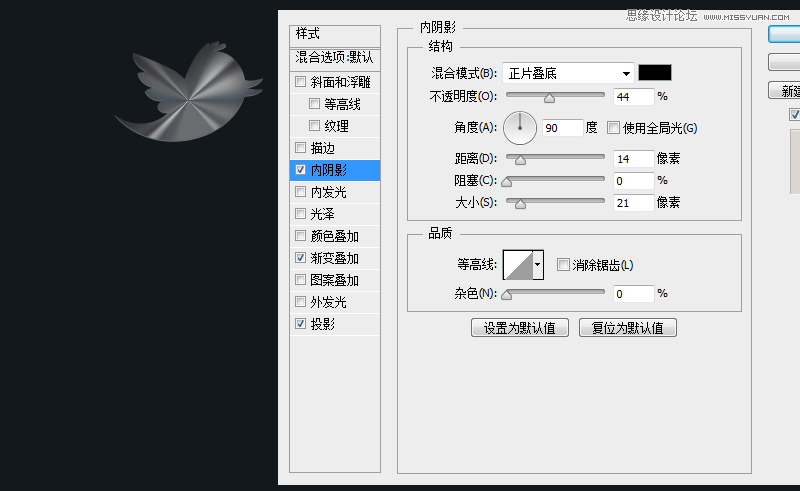800x491 pixels.
Task: Enable 消除锯齿 anti-alias checkbox
Action: pyautogui.click(x=563, y=264)
